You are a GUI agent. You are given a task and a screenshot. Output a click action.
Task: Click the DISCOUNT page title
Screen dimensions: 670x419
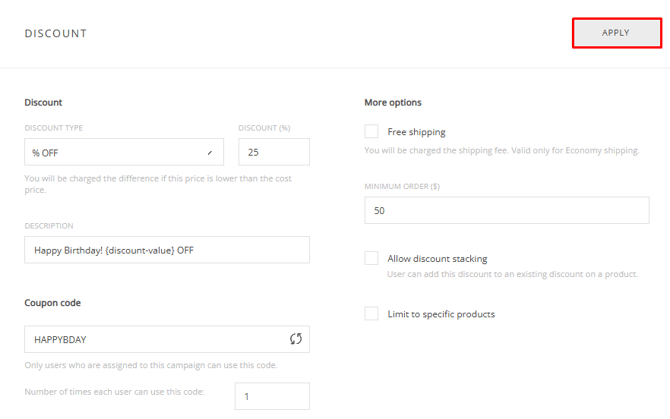(56, 33)
